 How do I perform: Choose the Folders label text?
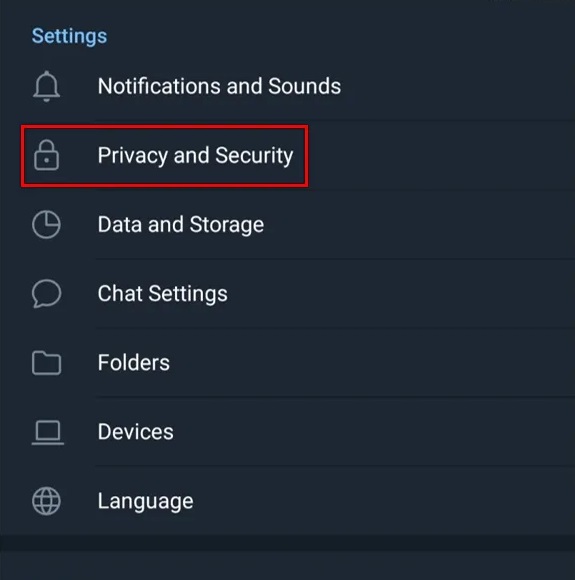[x=134, y=362]
